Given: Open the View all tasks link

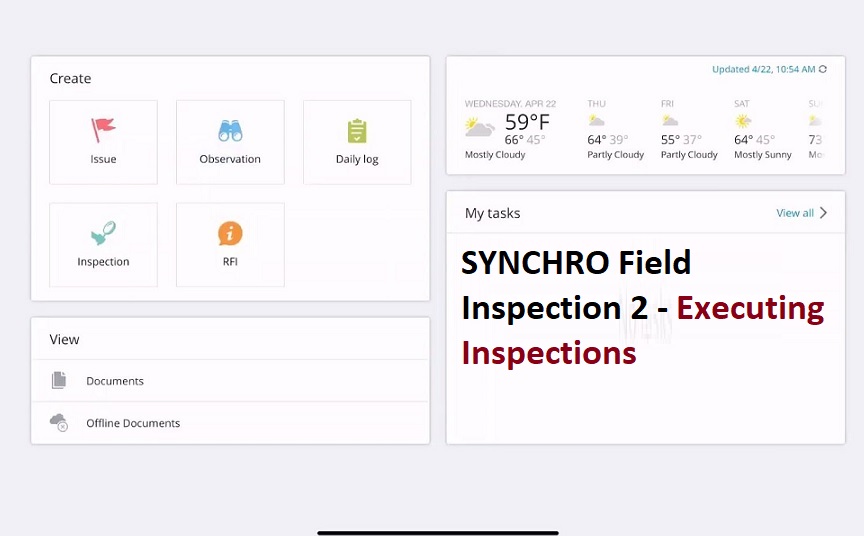Looking at the screenshot, I should [x=795, y=213].
